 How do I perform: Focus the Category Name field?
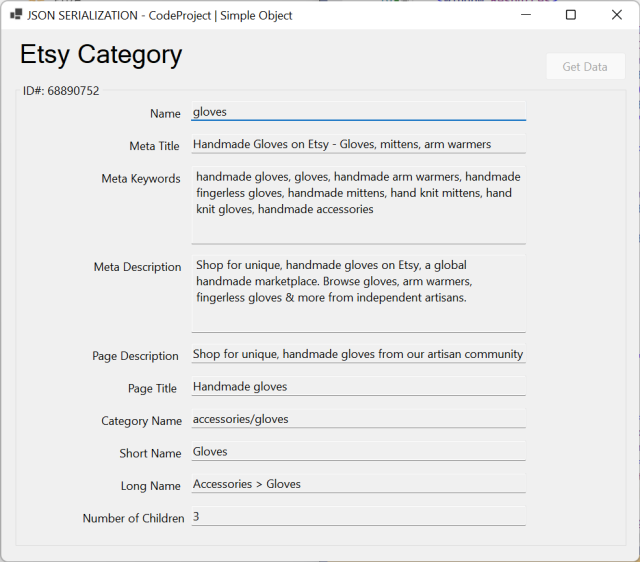[x=358, y=419]
